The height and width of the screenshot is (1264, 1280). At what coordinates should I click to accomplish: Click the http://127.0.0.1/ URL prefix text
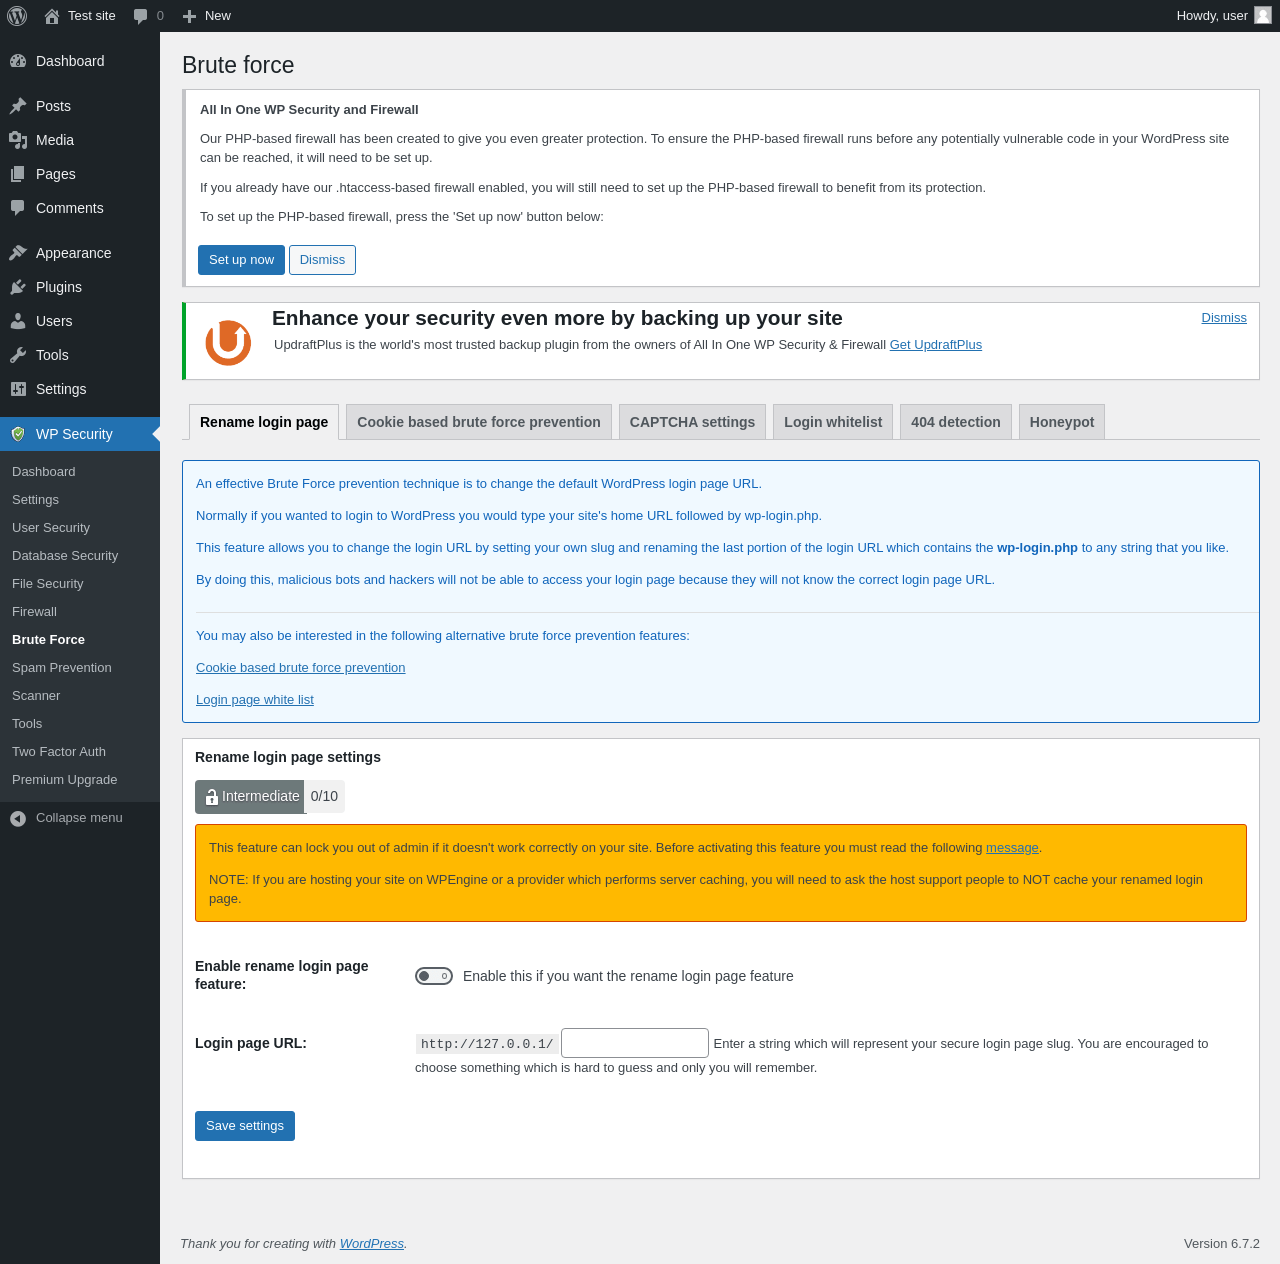(487, 1044)
